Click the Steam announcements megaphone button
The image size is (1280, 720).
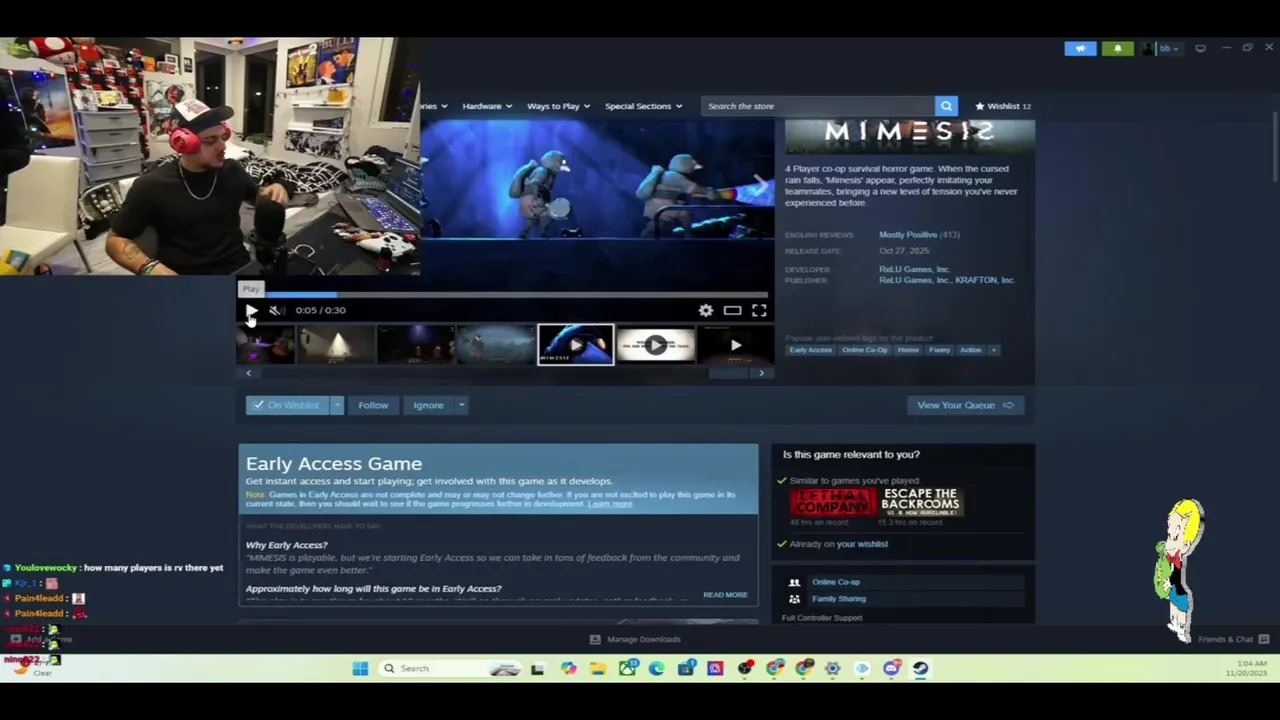[1080, 48]
